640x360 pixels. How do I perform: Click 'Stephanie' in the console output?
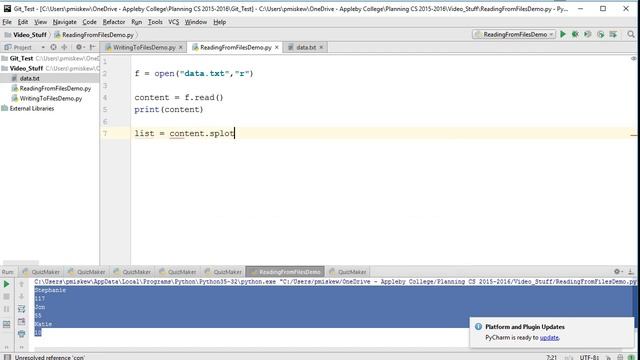pyautogui.click(x=50, y=290)
